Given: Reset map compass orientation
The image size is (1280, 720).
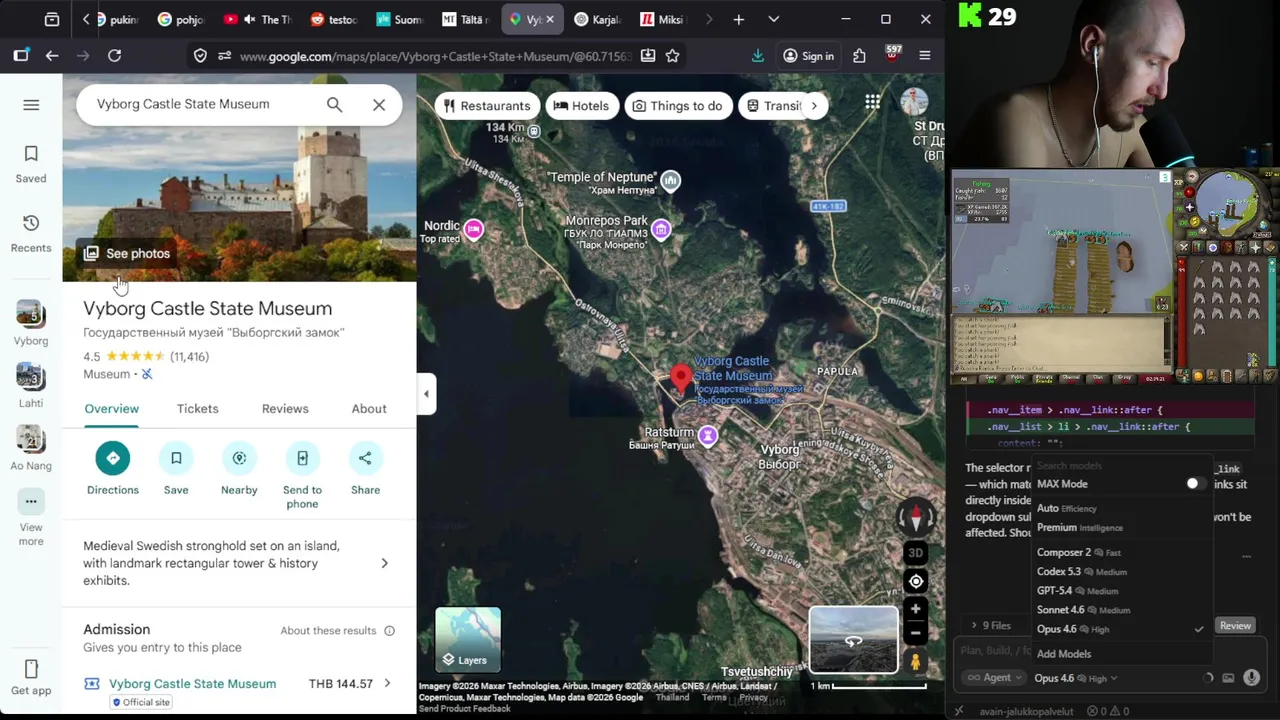Looking at the screenshot, I should (x=915, y=517).
